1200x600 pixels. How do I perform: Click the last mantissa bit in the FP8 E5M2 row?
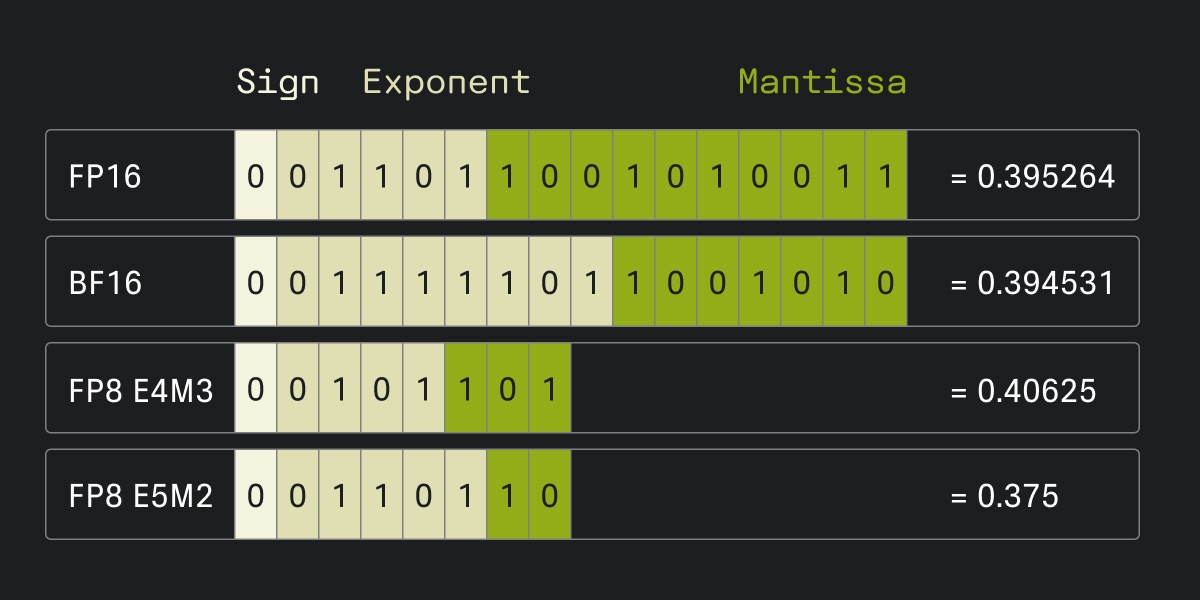click(549, 496)
